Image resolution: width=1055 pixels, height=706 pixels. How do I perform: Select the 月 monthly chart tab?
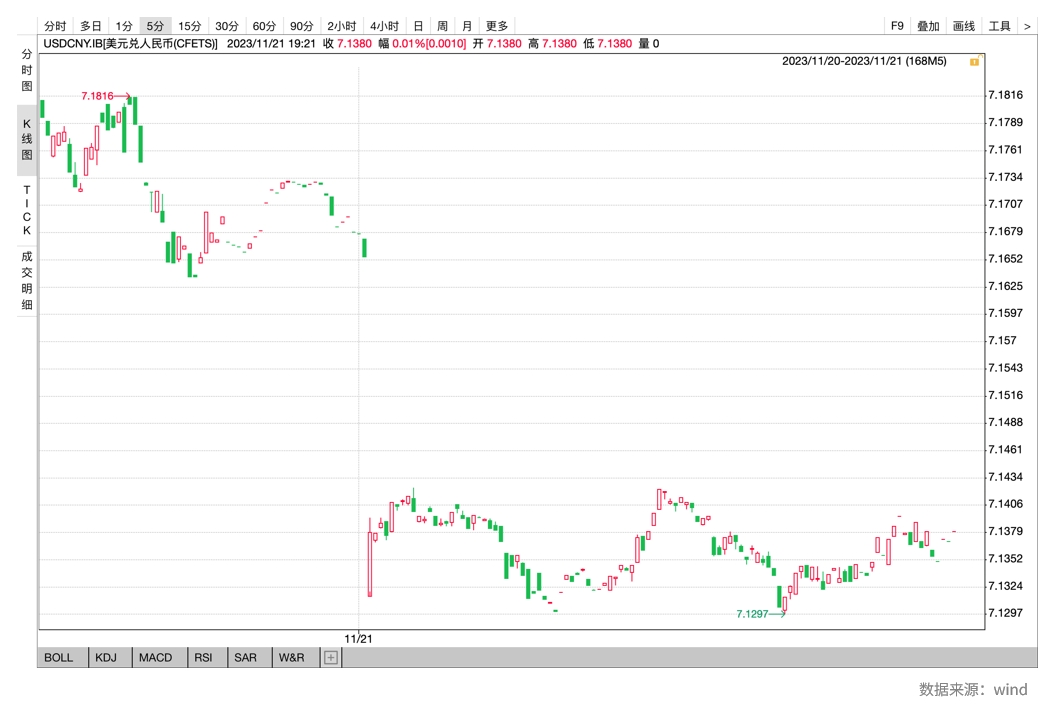click(x=467, y=26)
